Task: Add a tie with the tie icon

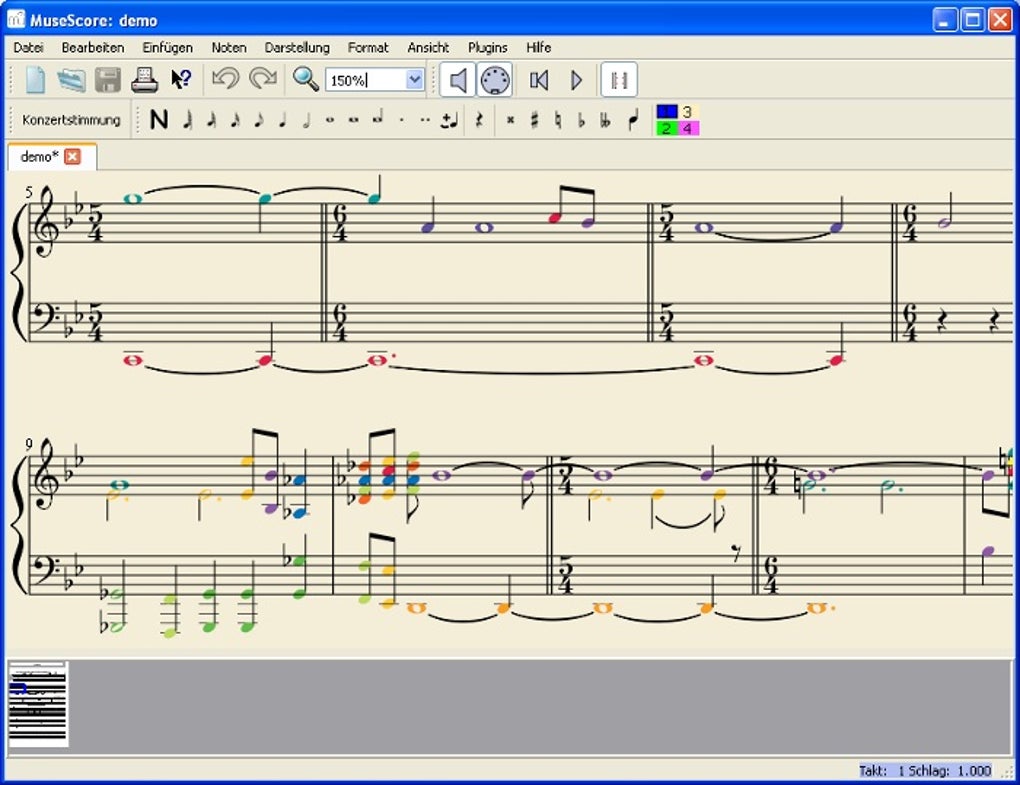Action: click(449, 120)
